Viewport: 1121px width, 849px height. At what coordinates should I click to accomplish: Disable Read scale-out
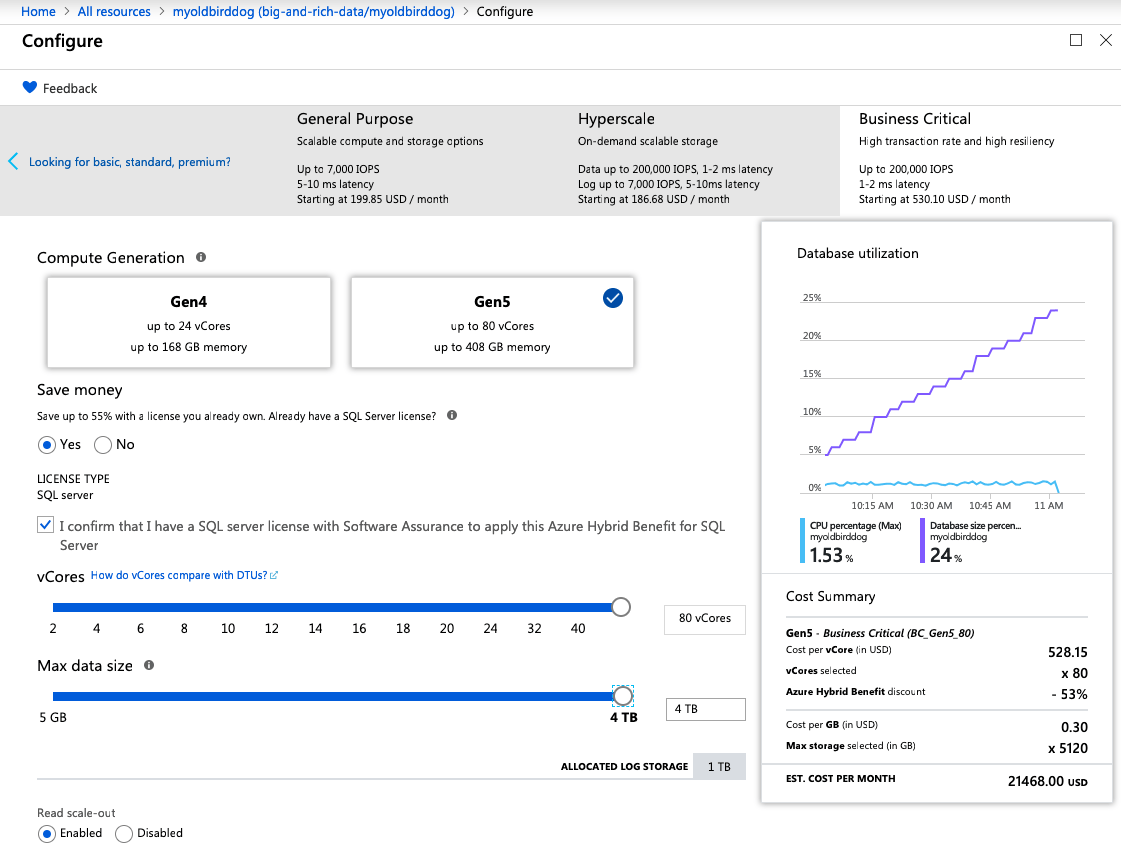point(124,833)
